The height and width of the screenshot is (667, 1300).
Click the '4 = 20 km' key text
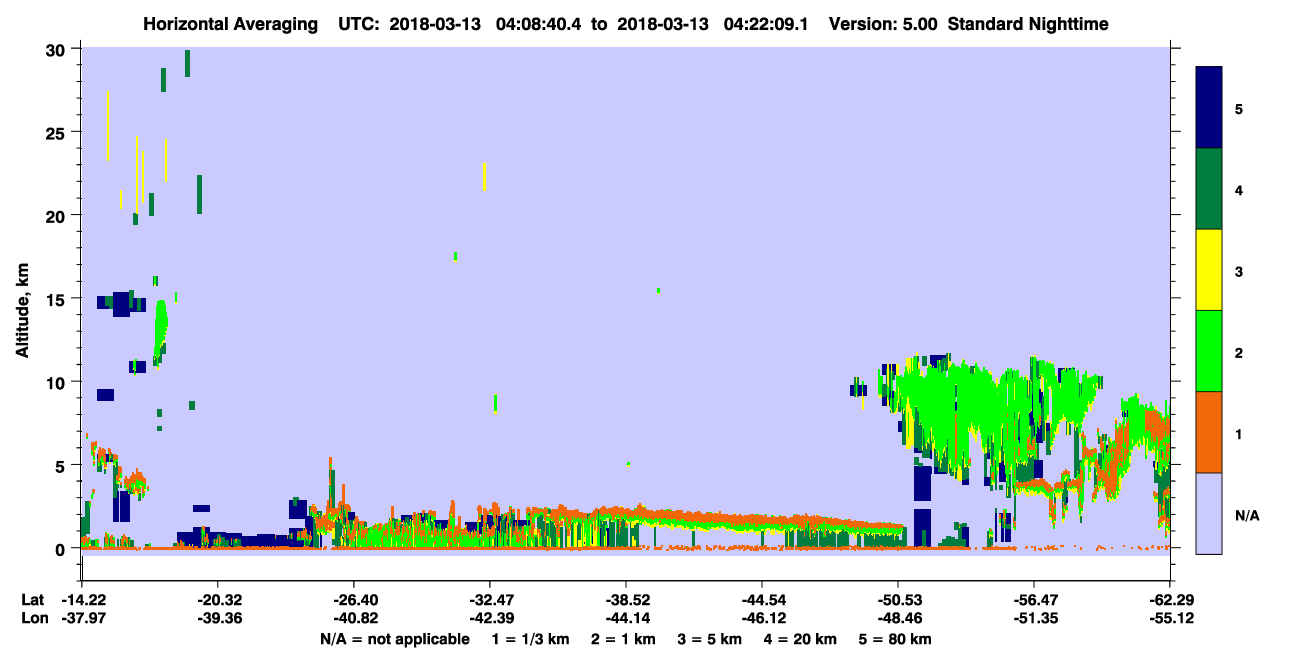click(799, 639)
